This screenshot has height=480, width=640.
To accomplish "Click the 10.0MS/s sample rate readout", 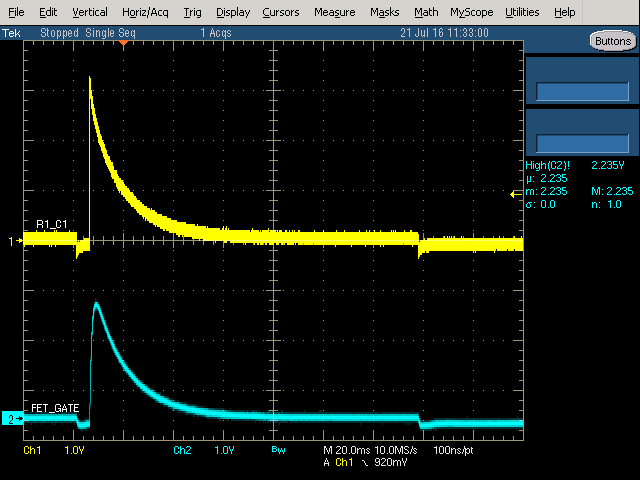I will [x=396, y=450].
